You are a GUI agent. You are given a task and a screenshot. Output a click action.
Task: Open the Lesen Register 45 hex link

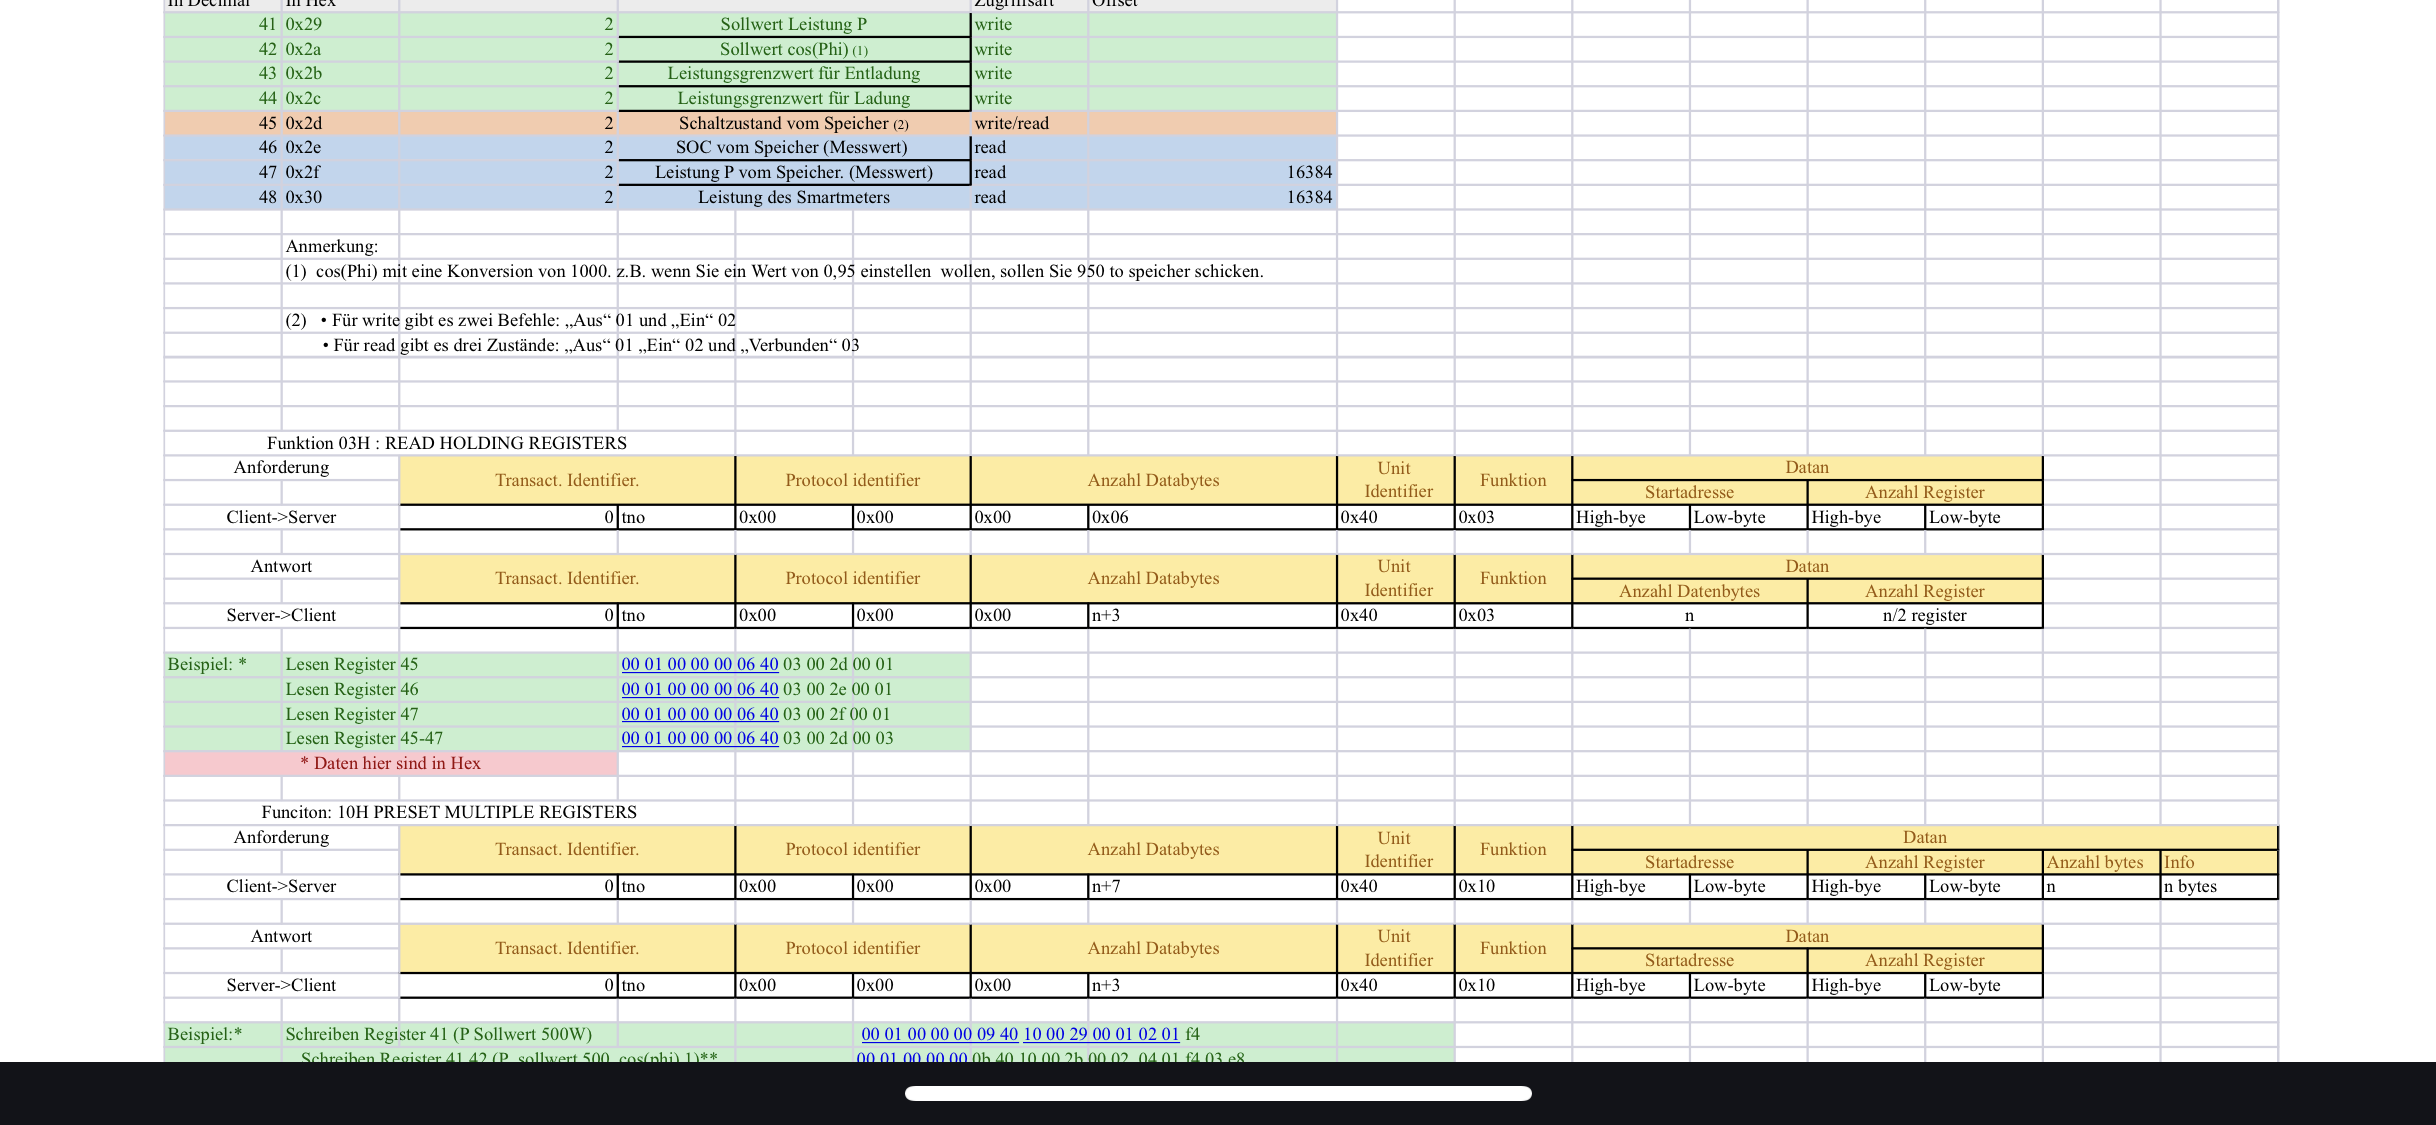coord(700,664)
